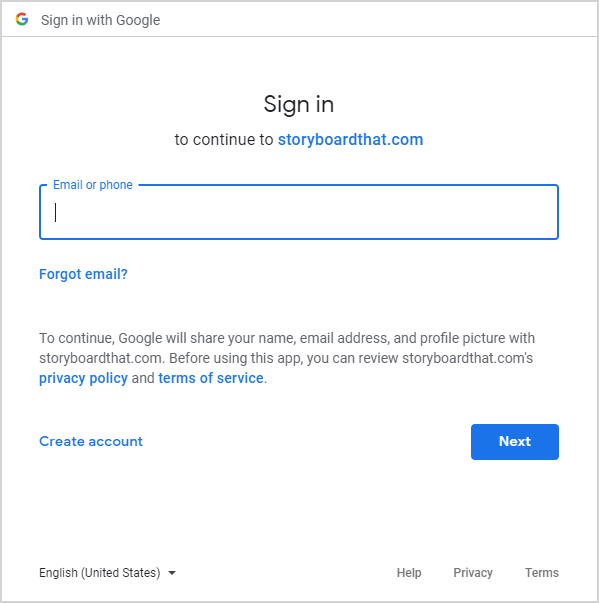This screenshot has height=603, width=599.
Task: Click the data sharing disclosure paragraph
Action: (x=287, y=358)
